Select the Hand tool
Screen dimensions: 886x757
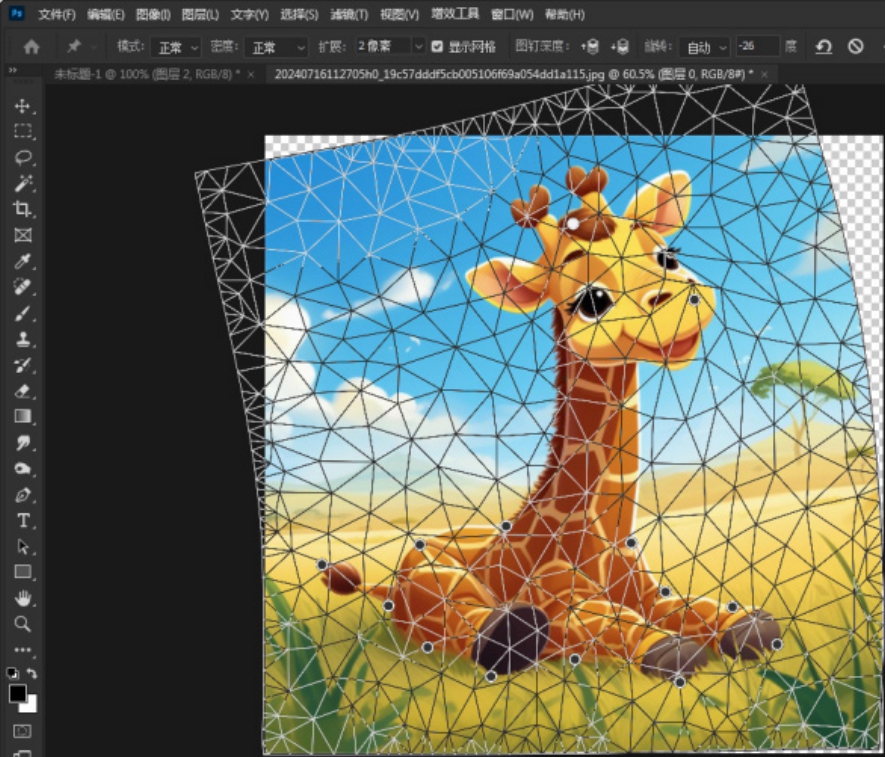(x=22, y=598)
